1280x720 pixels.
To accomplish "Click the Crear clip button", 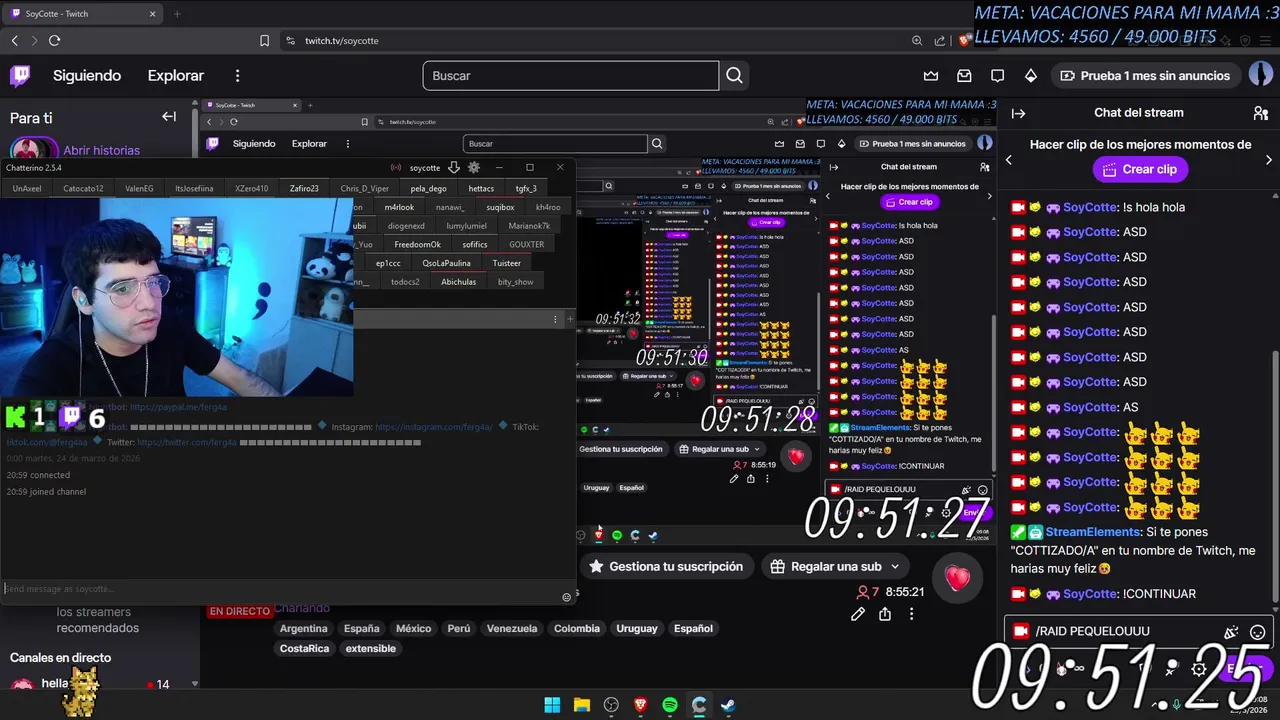I will point(1140,170).
